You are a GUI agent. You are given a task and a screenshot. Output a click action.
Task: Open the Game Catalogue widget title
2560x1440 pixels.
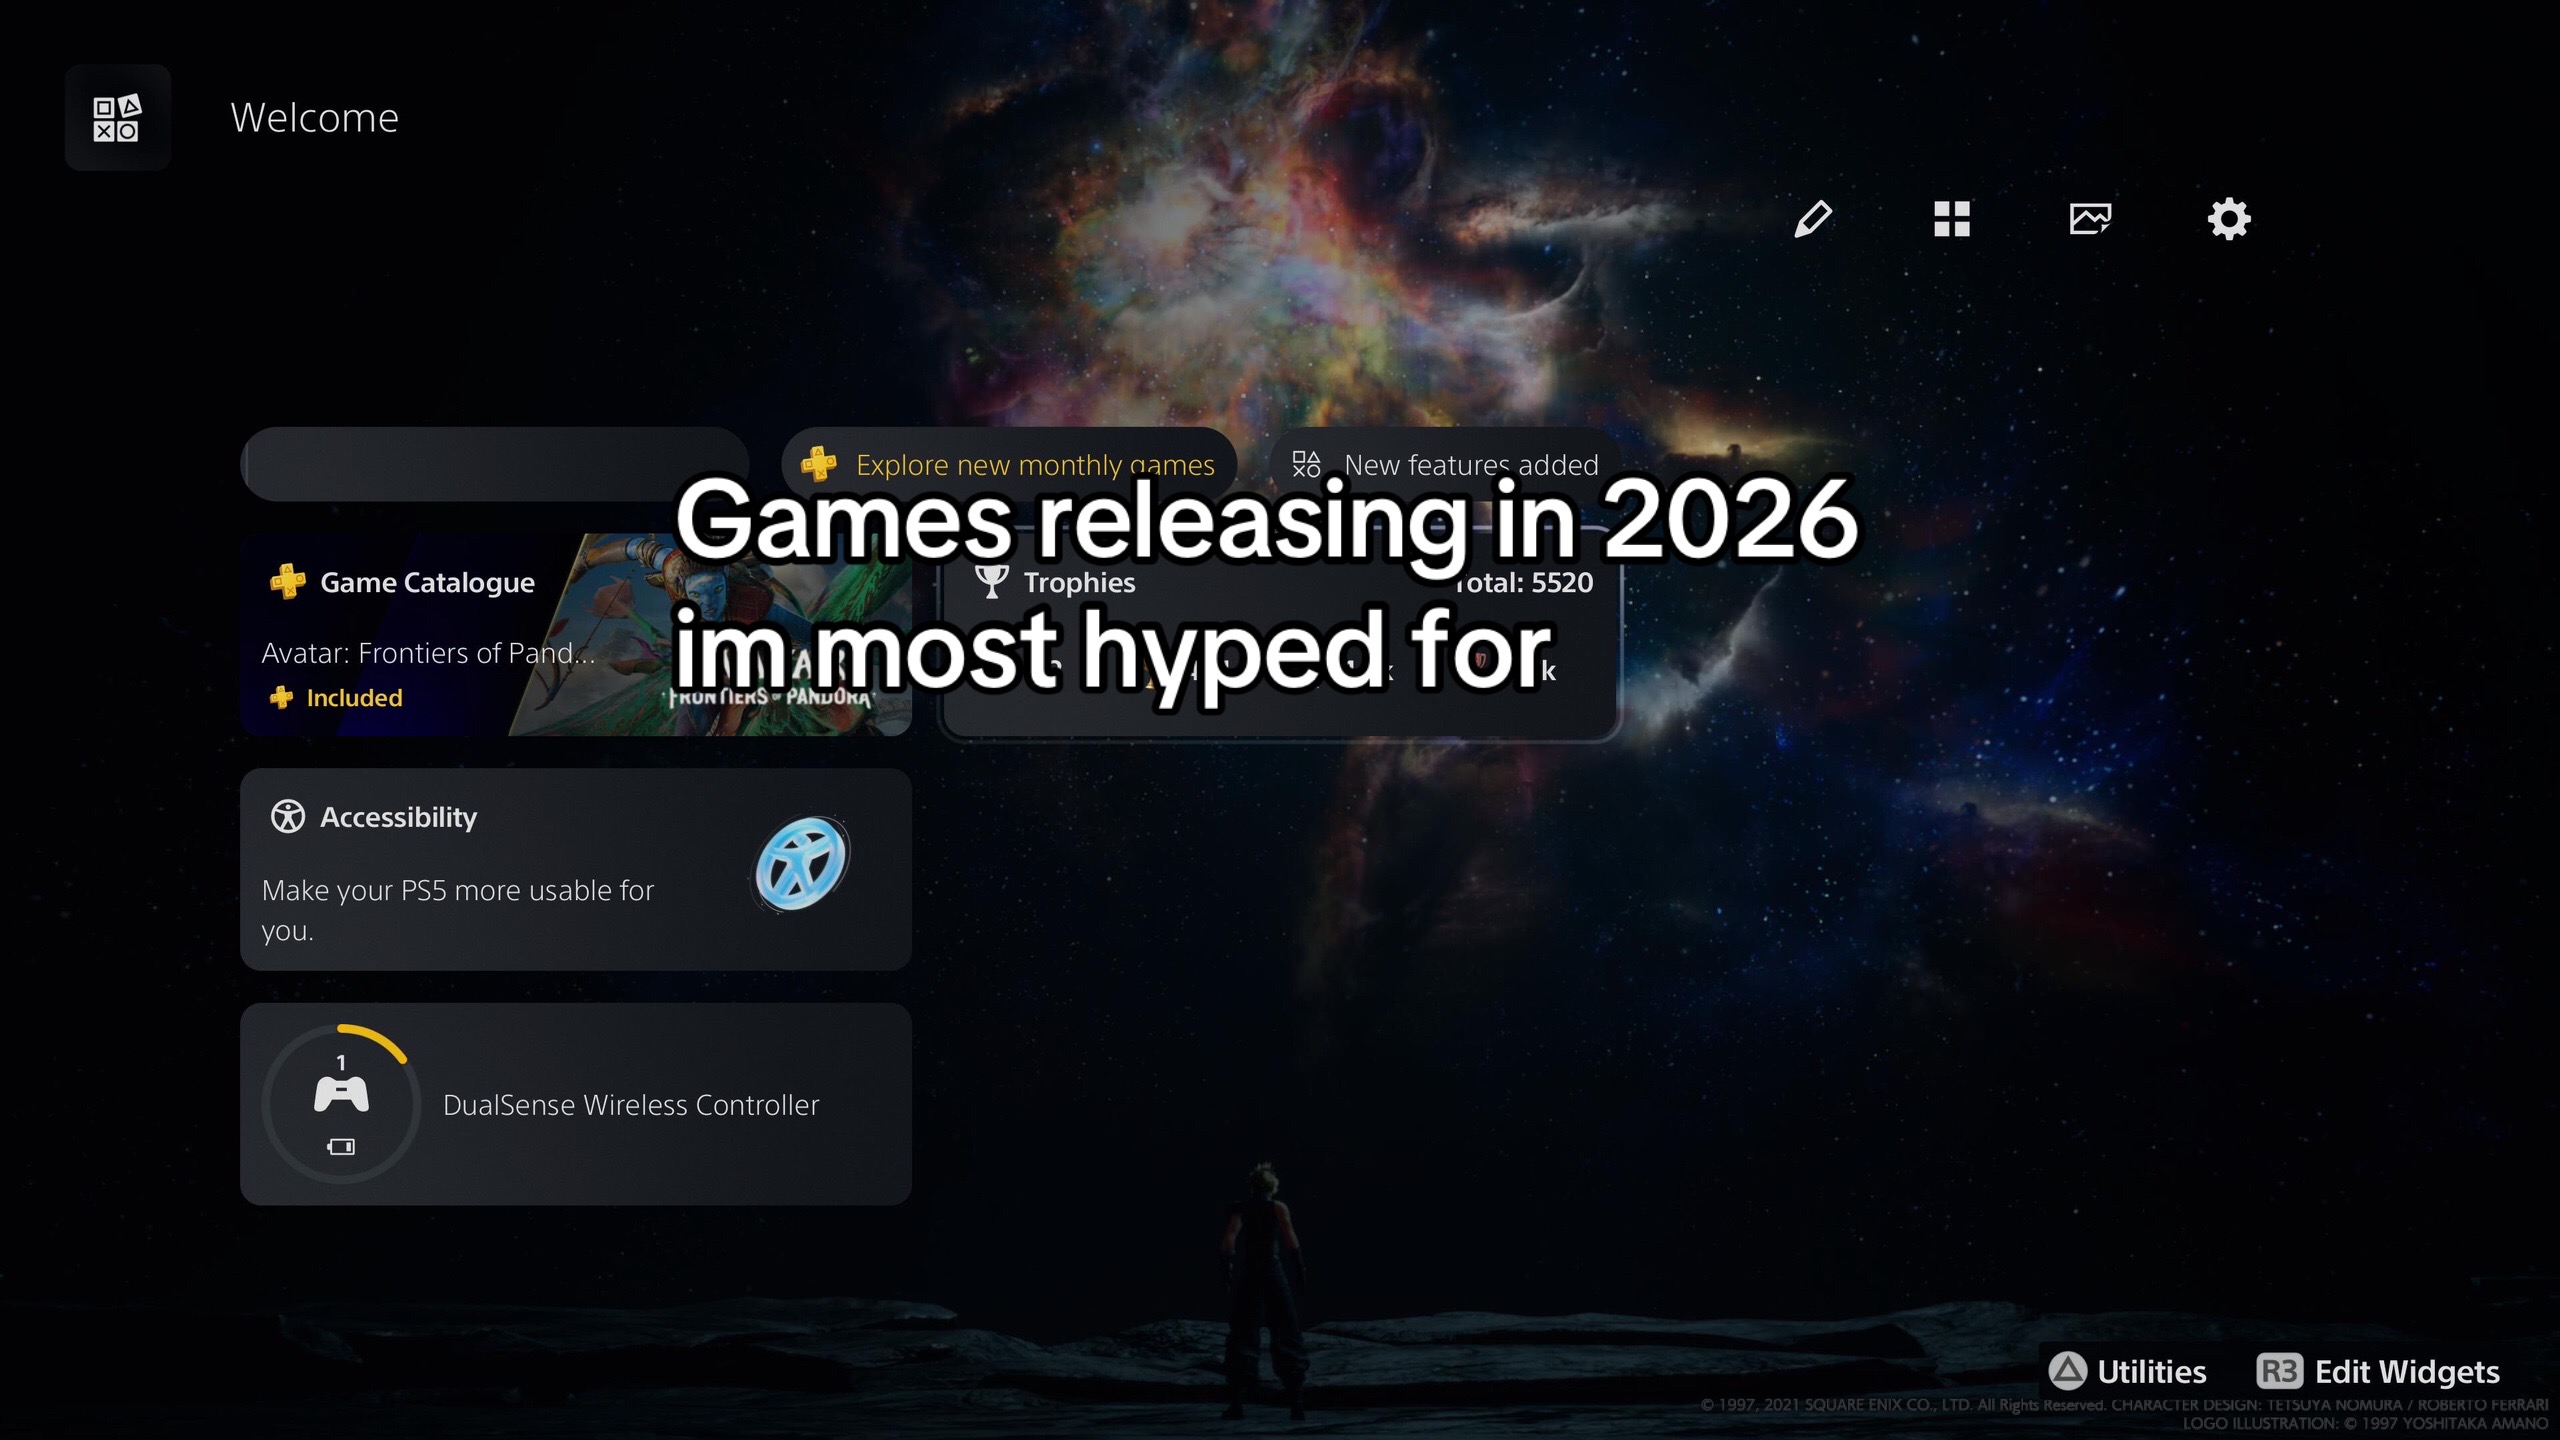[427, 582]
